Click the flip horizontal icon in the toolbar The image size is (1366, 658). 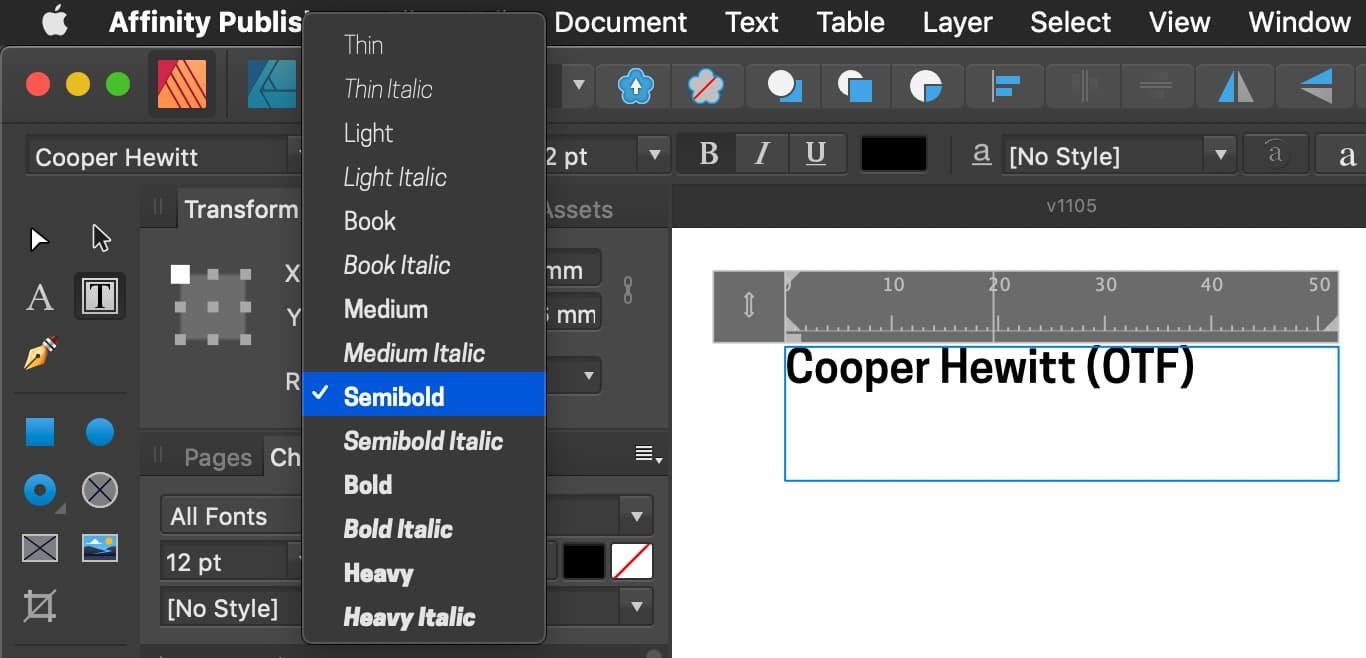click(x=1234, y=86)
